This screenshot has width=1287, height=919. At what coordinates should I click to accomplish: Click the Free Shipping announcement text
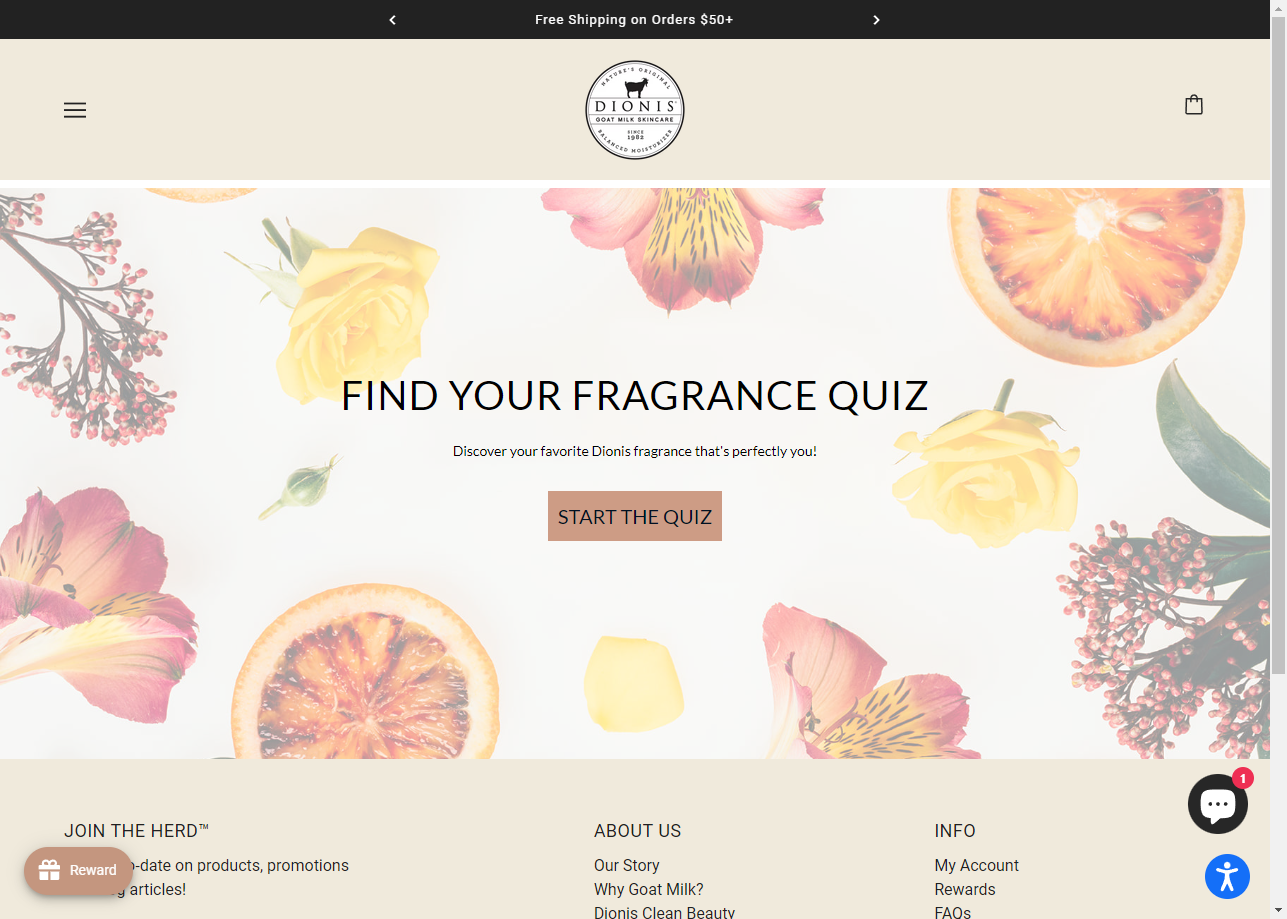[x=634, y=20]
